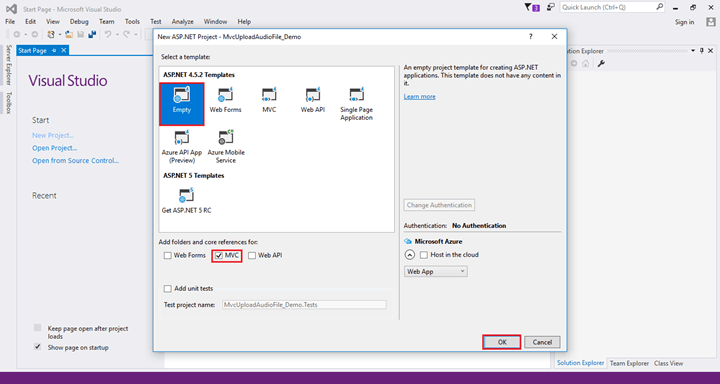The width and height of the screenshot is (720, 384).
Task: Expand the Undo history dropdown arrow
Action: pos(117,34)
